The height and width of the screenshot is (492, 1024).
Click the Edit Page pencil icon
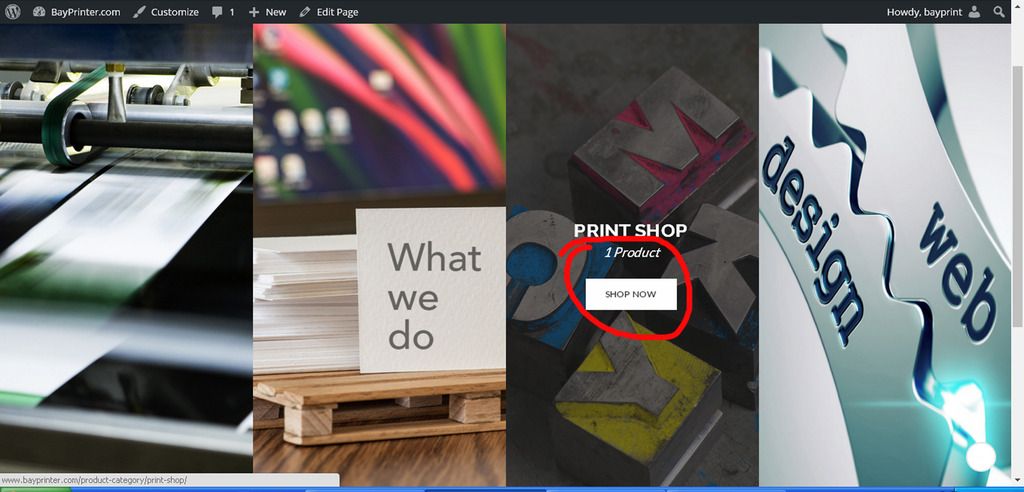pos(305,12)
